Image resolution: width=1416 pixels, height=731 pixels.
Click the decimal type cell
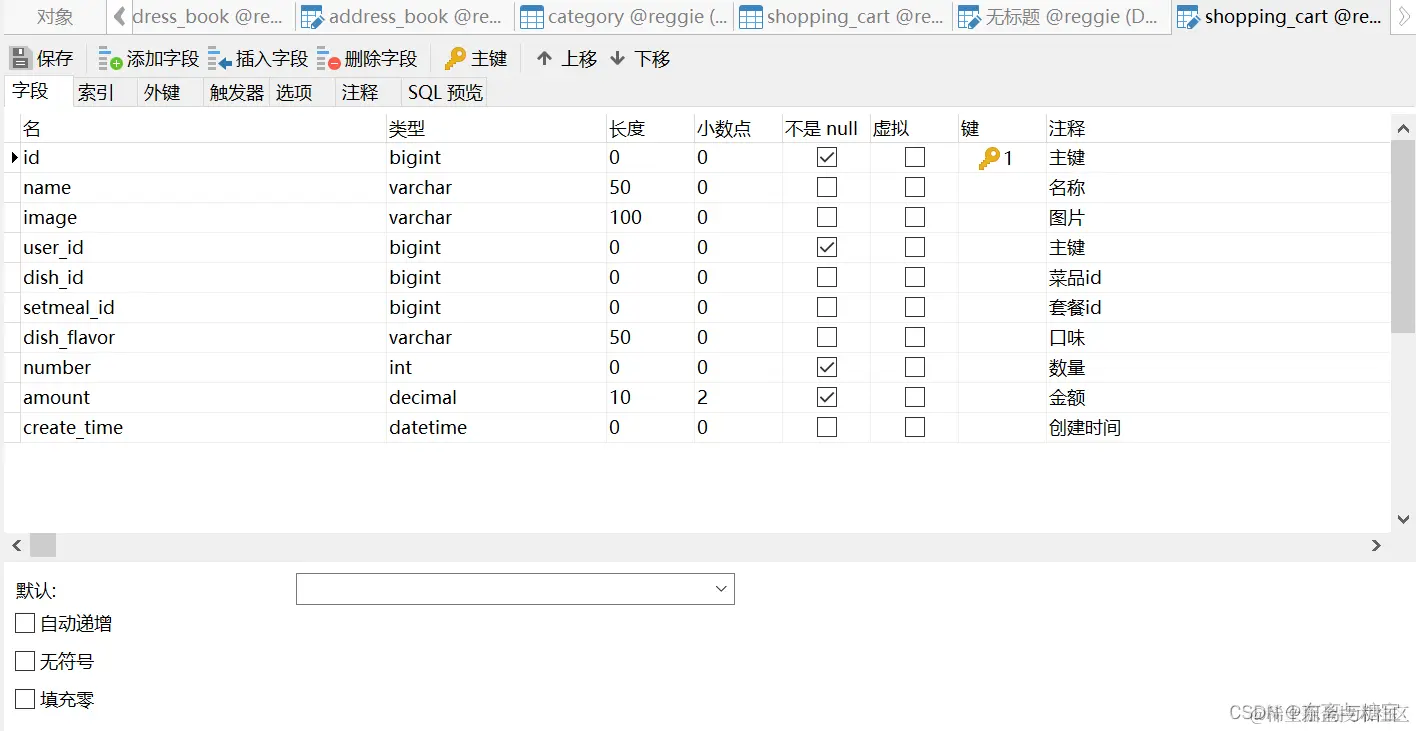point(496,397)
